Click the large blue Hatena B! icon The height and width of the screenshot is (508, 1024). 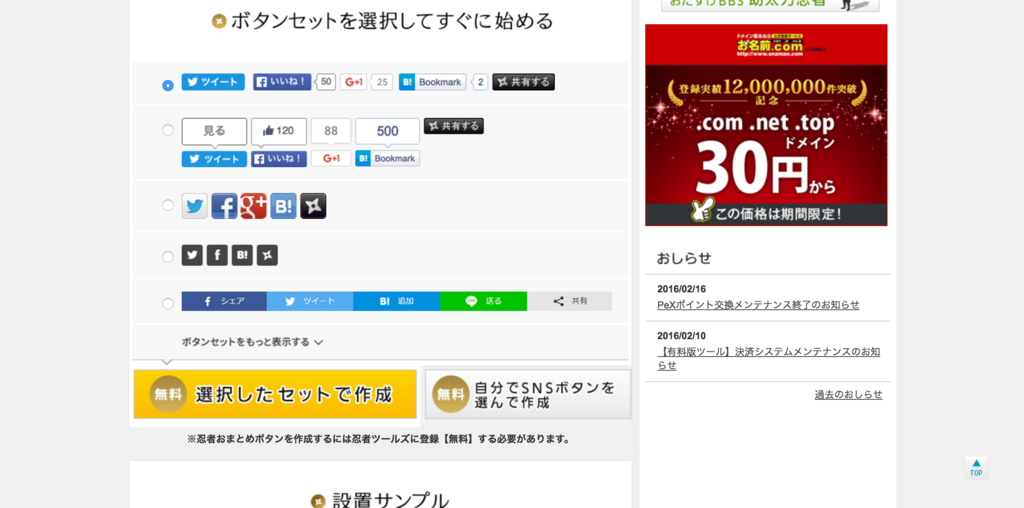coord(283,206)
